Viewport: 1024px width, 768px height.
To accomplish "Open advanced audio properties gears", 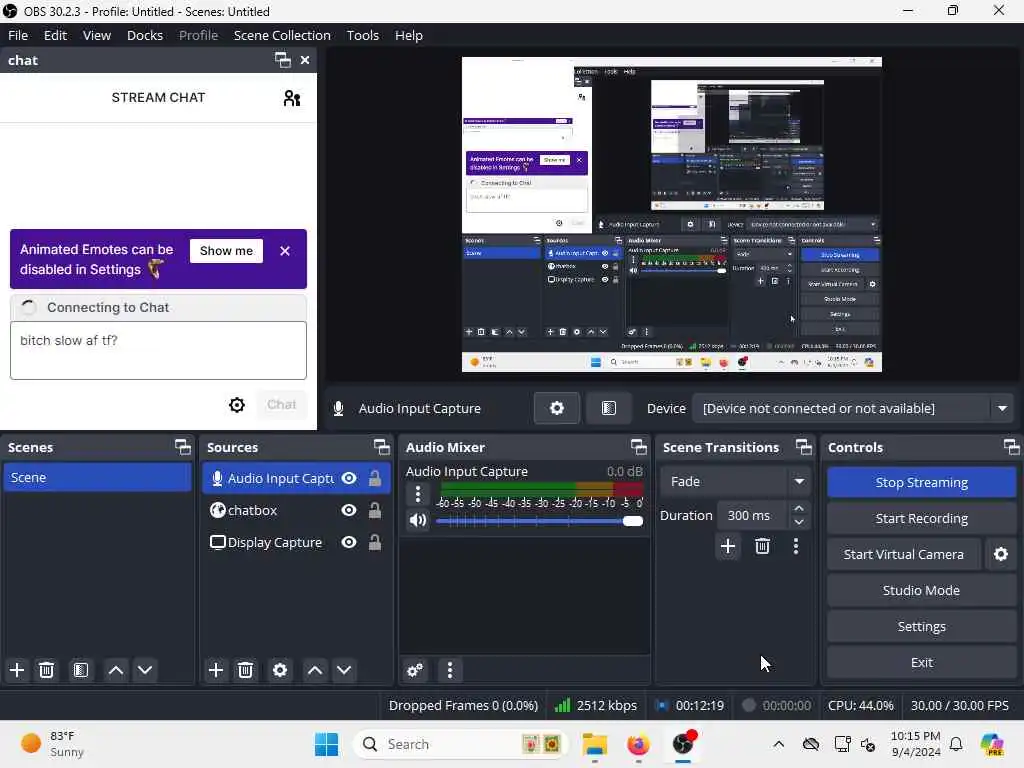I will click(415, 670).
